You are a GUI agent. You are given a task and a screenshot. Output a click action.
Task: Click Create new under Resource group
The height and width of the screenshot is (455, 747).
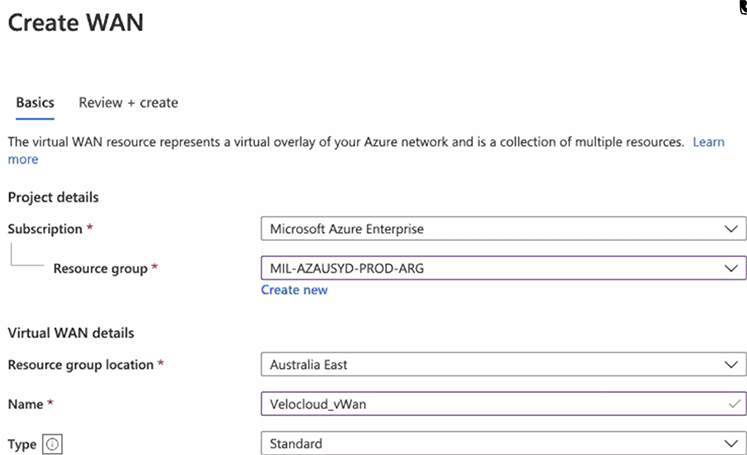(x=294, y=290)
